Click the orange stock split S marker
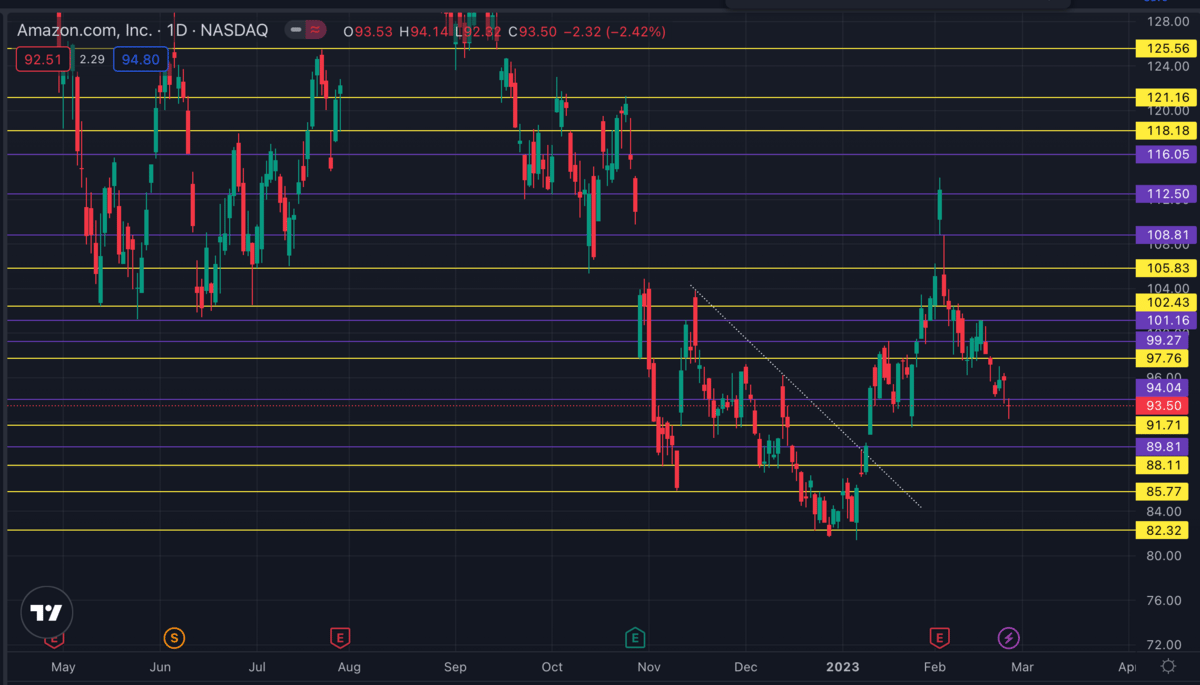The width and height of the screenshot is (1200, 685). click(174, 637)
